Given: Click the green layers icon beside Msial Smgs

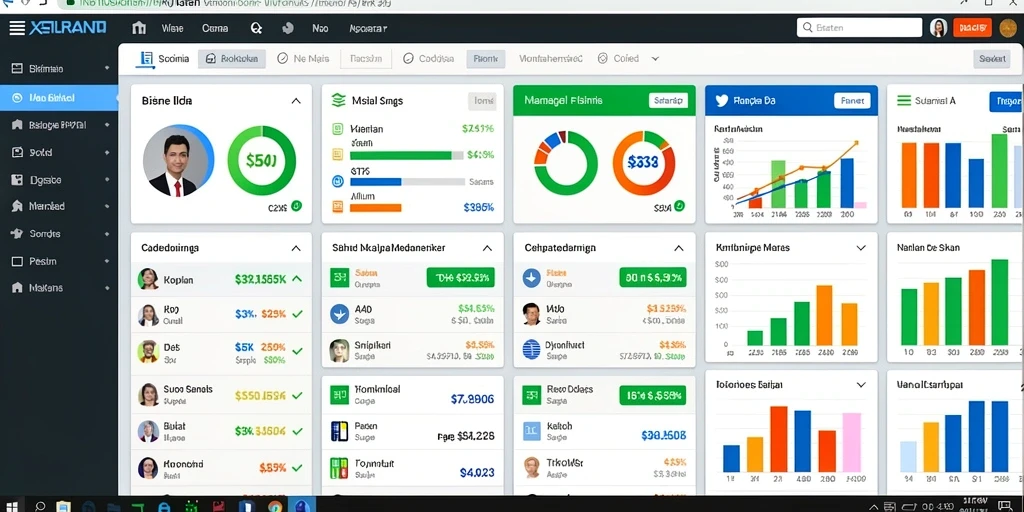Looking at the screenshot, I should click(x=338, y=101).
